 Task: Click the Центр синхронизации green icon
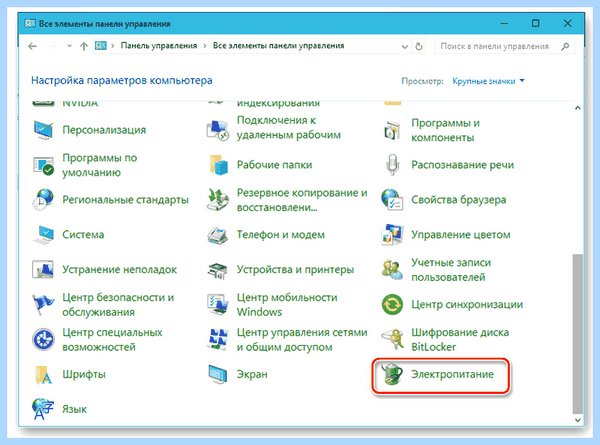[x=392, y=305]
